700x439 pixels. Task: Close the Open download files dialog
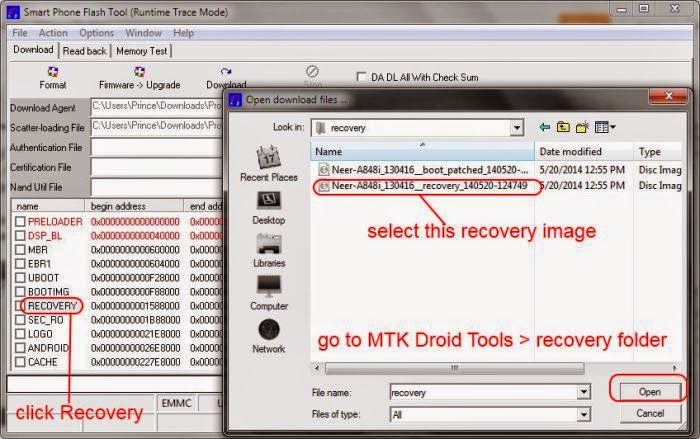(668, 96)
